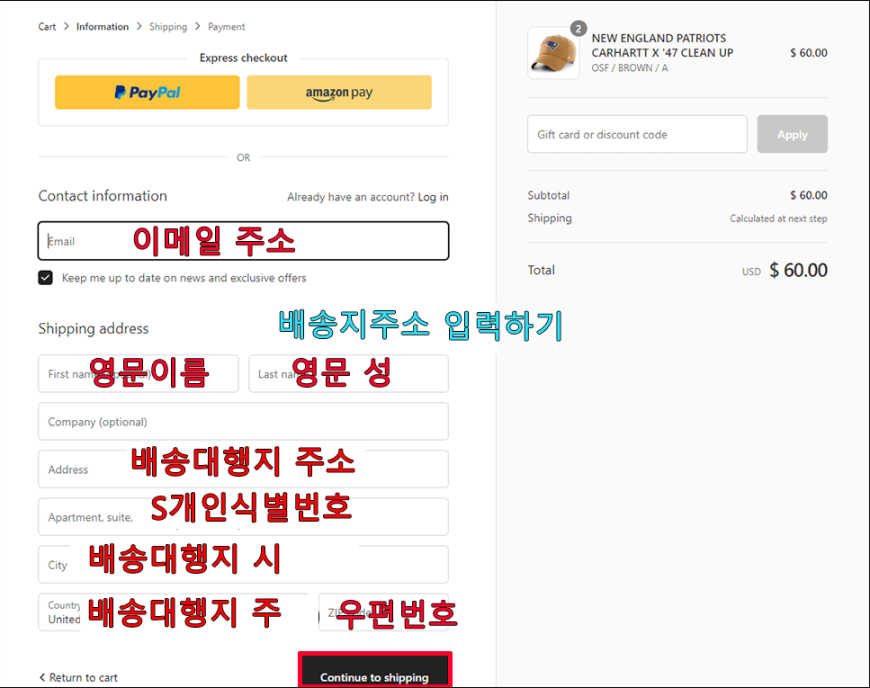Click the Log in link
The height and width of the screenshot is (688, 870).
(x=433, y=197)
